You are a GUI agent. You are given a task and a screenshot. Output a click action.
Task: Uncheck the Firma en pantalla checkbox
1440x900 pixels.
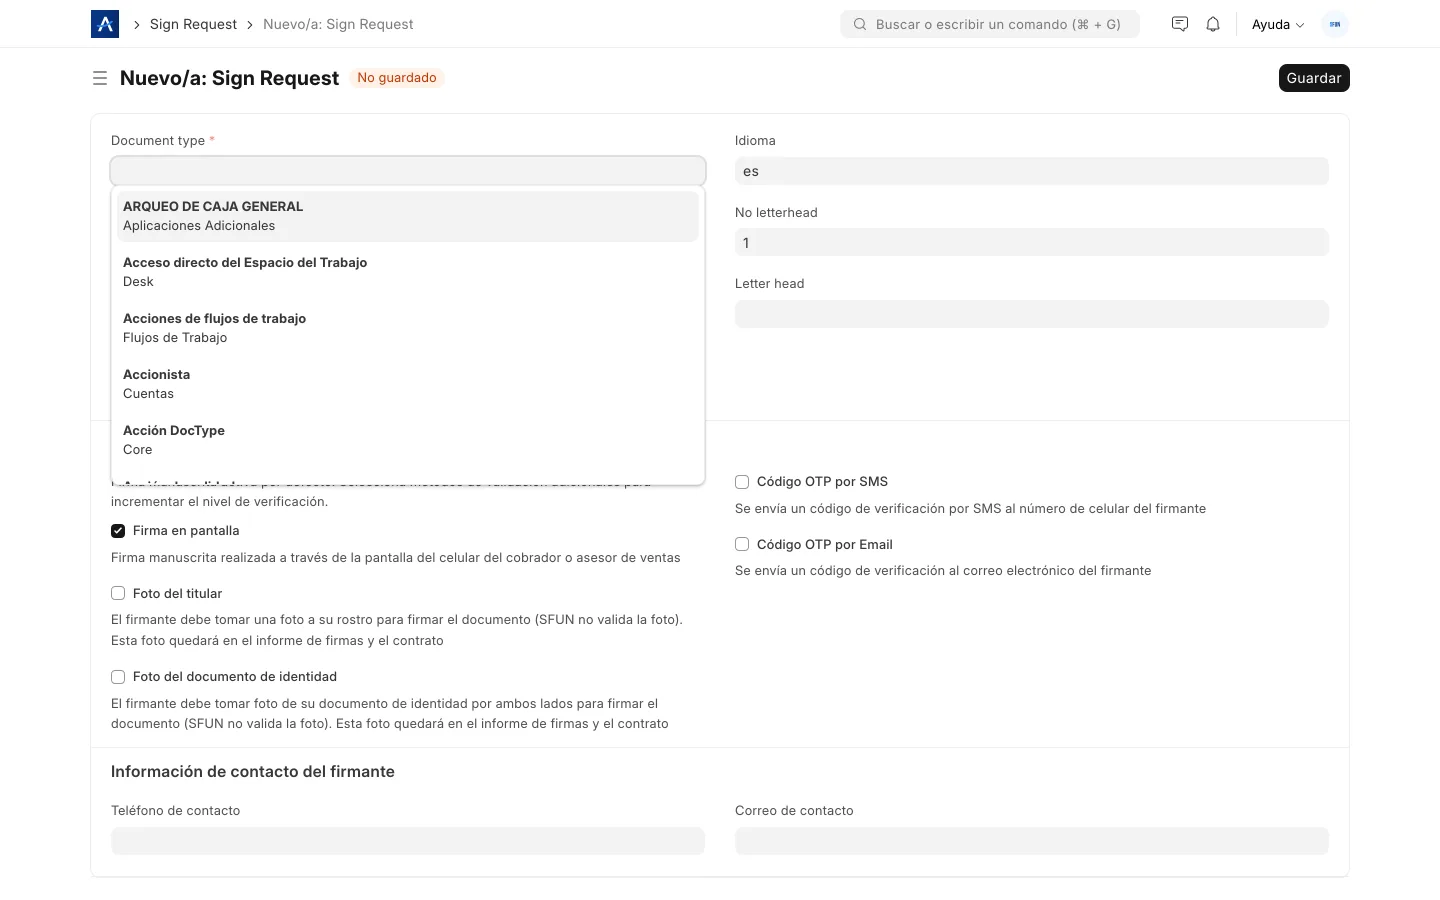pyautogui.click(x=118, y=531)
